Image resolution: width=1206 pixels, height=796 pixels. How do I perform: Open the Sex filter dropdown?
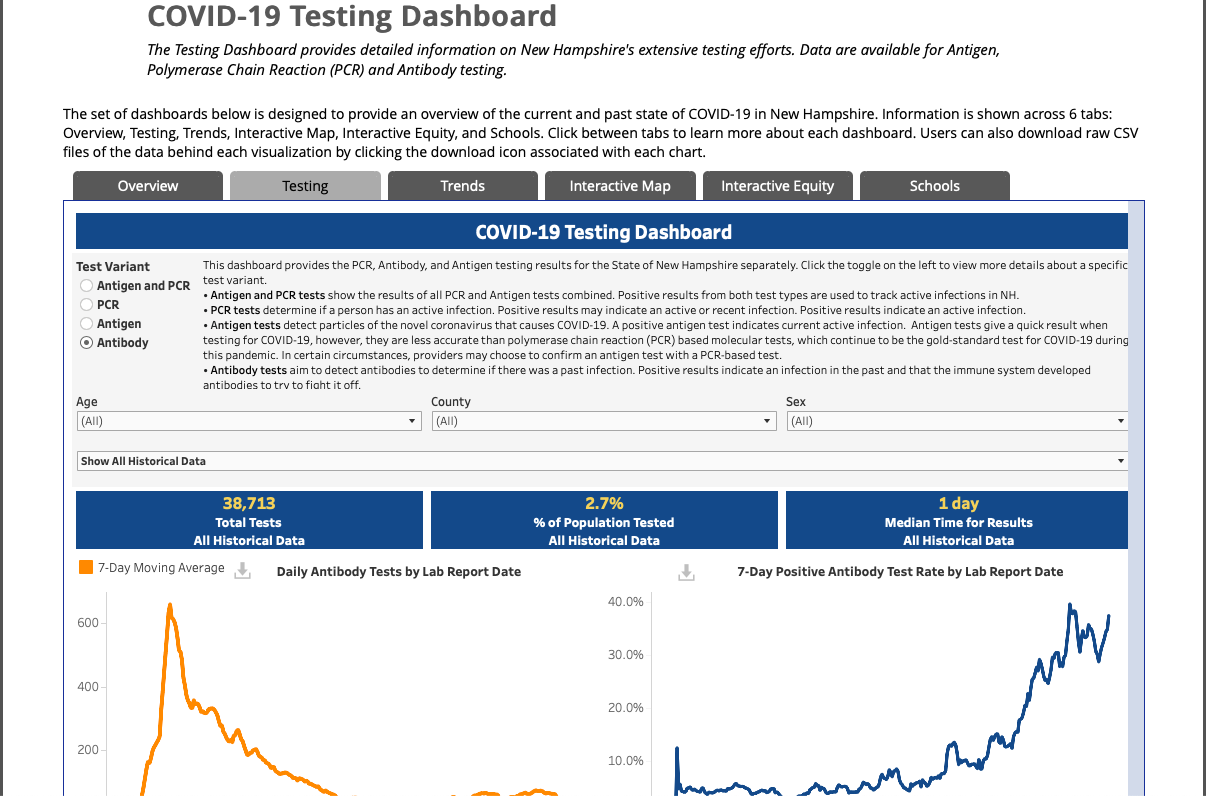click(957, 421)
